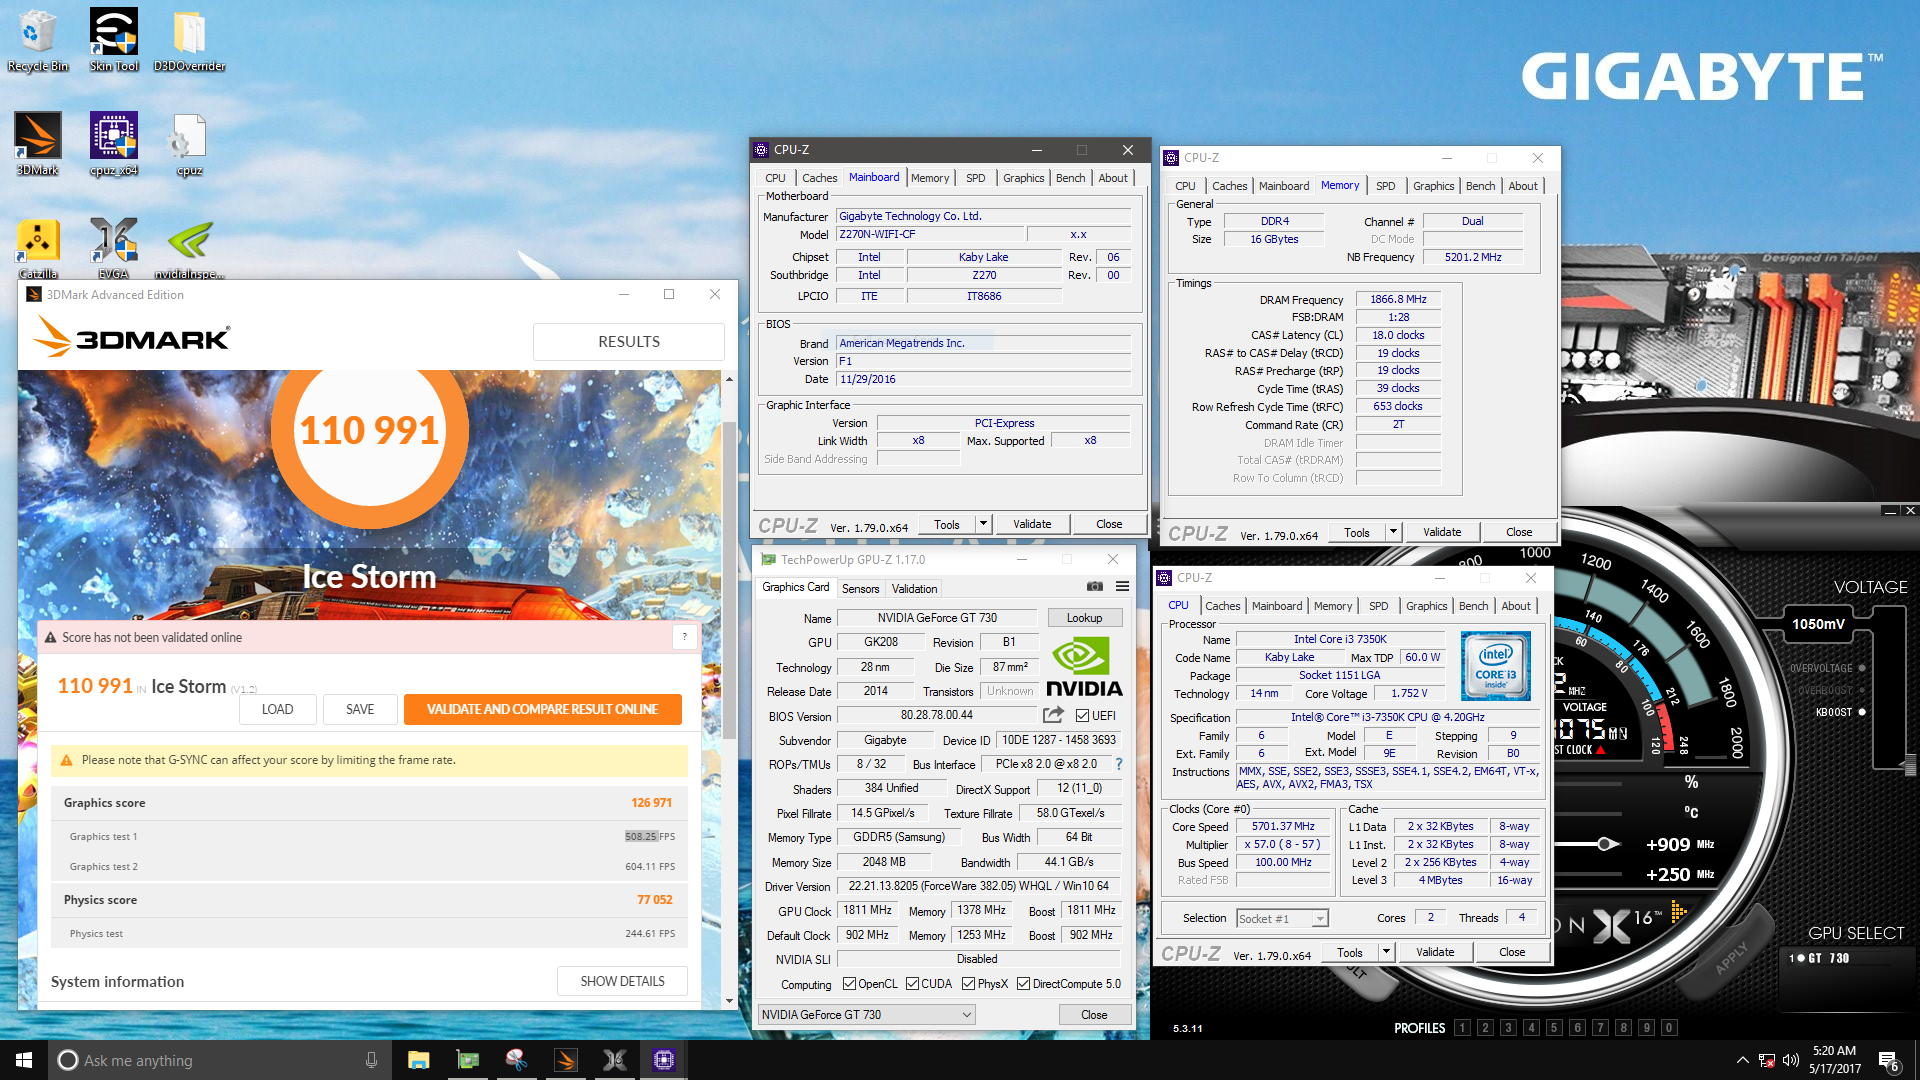
Task: Toggle the CUDA checkbox in GPU-Z
Action: (x=912, y=984)
